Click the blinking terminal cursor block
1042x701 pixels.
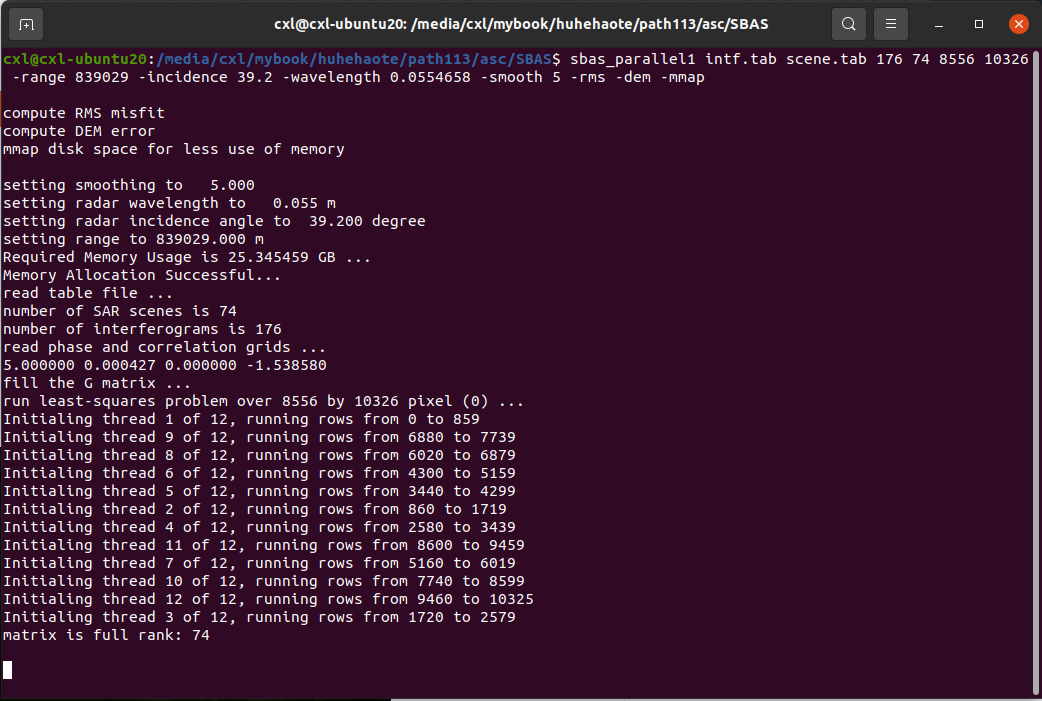point(7,670)
